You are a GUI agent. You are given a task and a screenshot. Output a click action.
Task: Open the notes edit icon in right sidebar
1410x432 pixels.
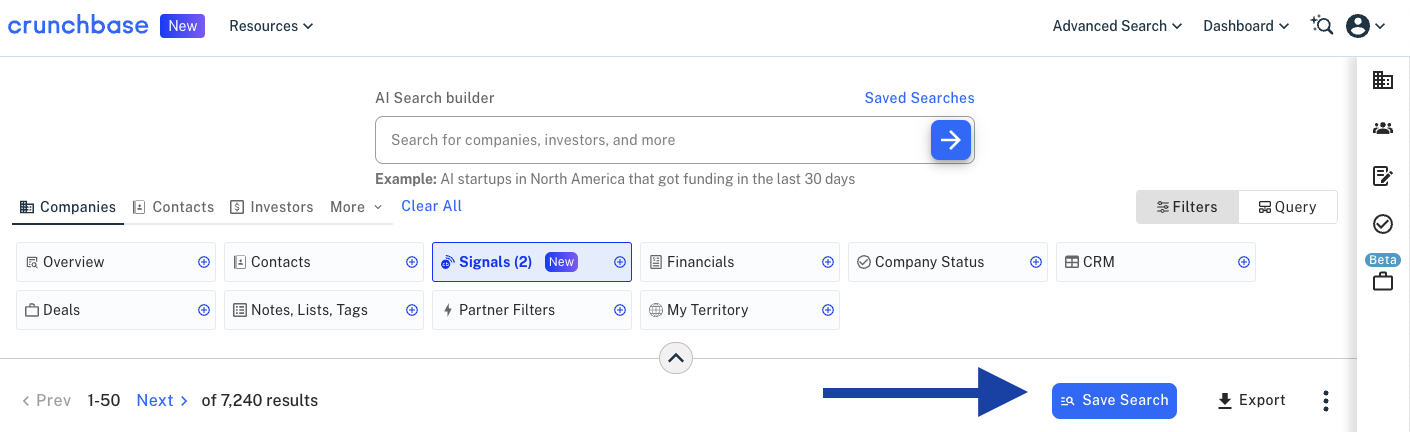tap(1383, 176)
